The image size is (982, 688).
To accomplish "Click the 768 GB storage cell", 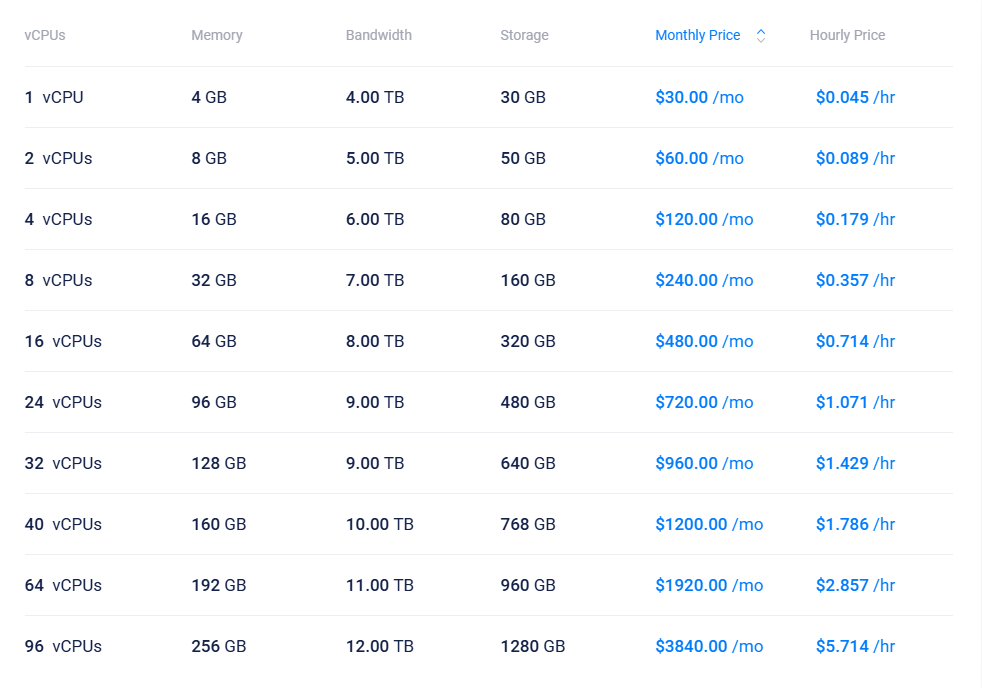I will (x=527, y=524).
